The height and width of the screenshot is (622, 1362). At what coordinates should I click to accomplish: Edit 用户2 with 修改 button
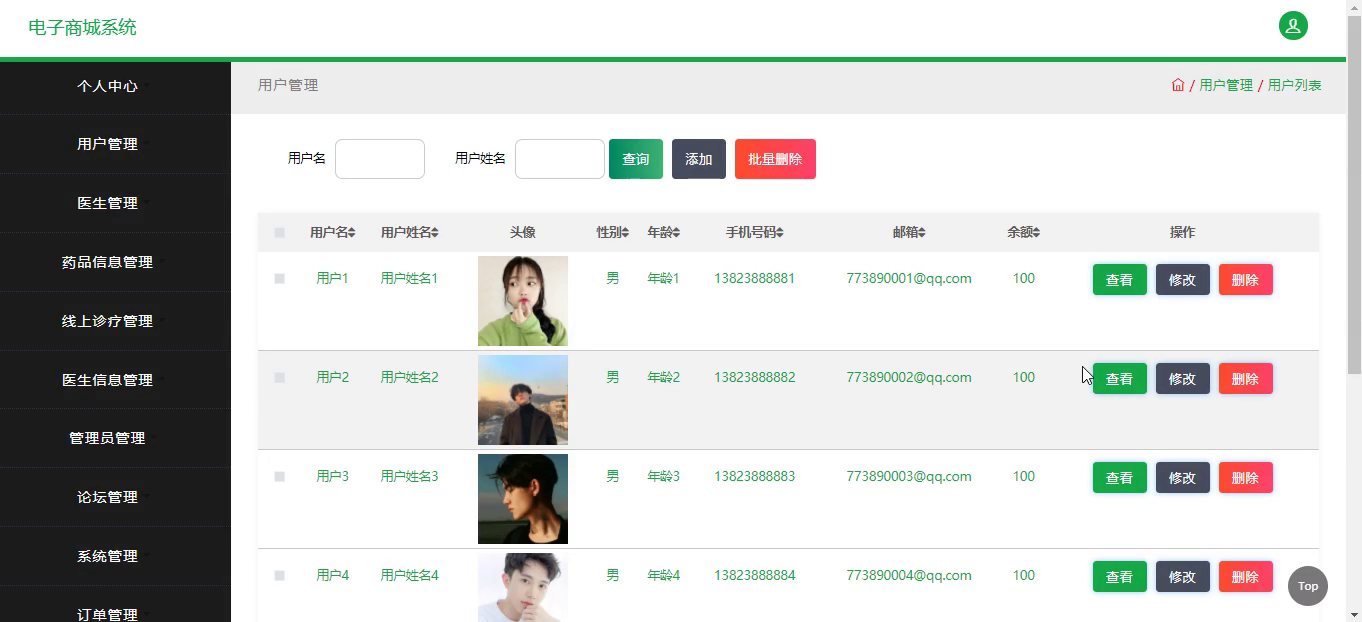[1182, 379]
